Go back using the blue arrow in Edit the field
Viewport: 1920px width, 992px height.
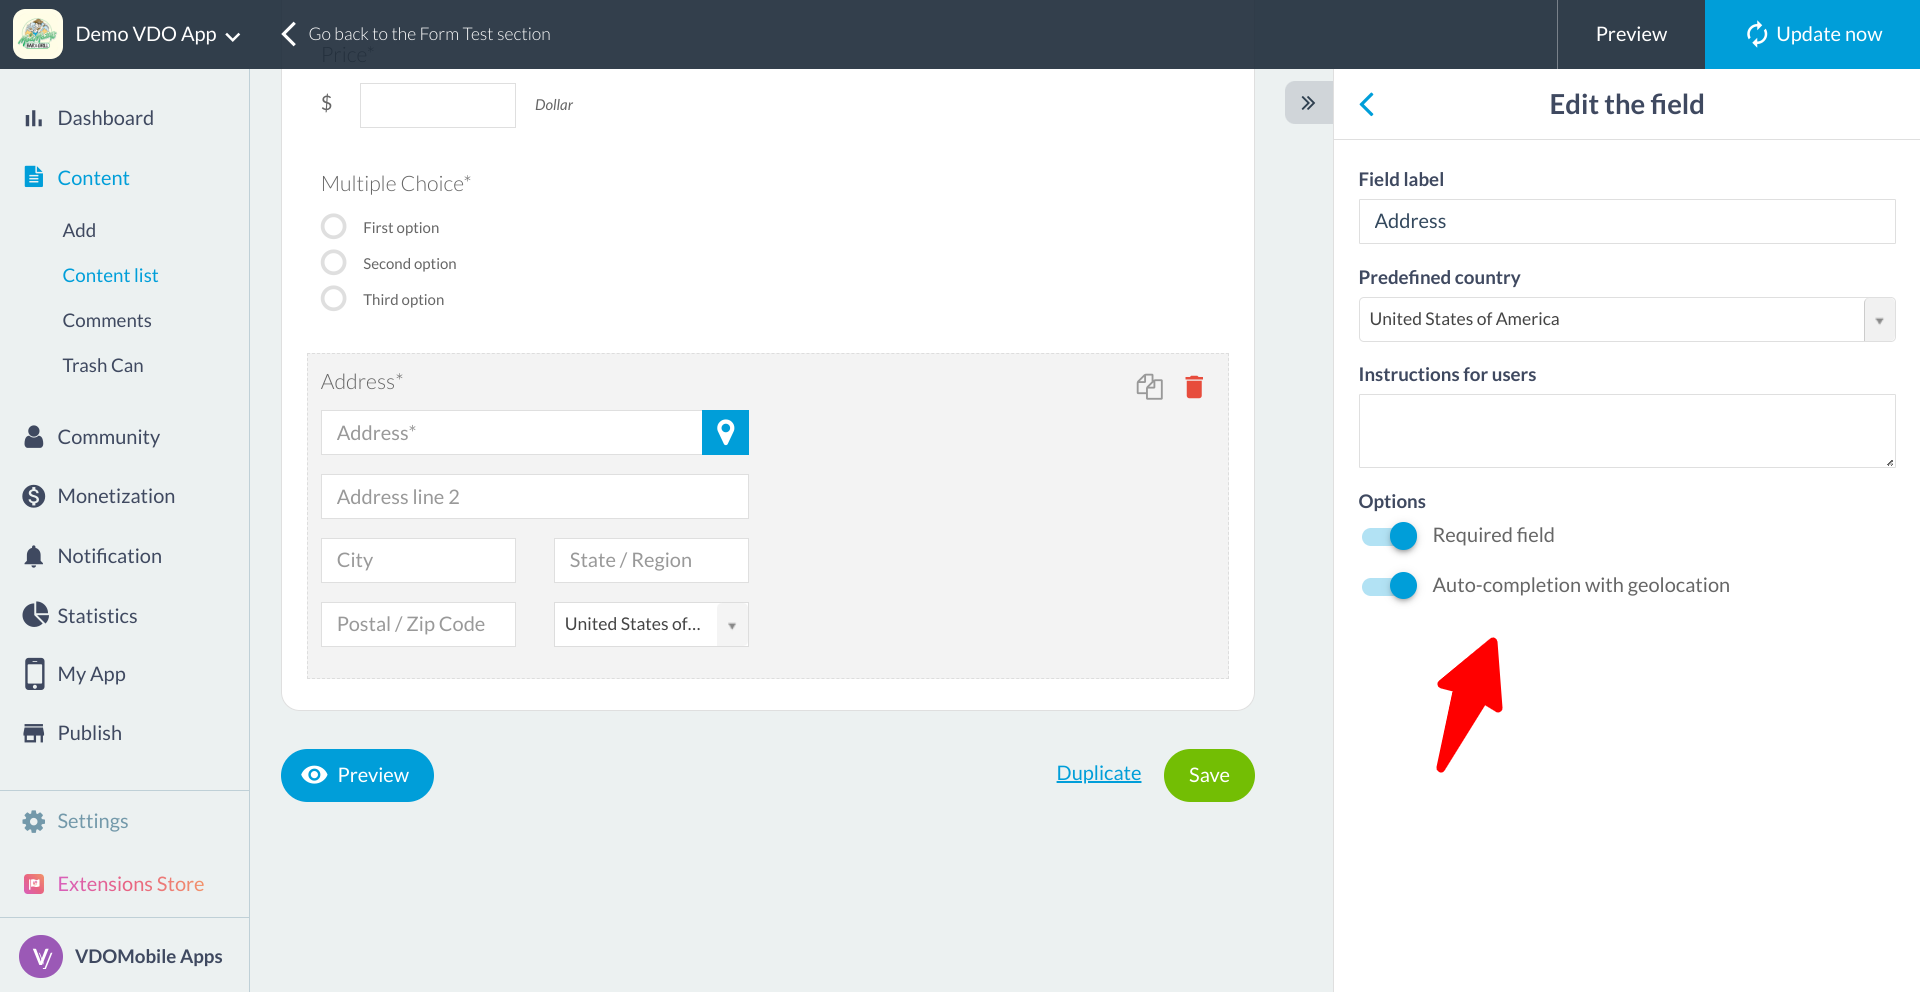coord(1367,104)
